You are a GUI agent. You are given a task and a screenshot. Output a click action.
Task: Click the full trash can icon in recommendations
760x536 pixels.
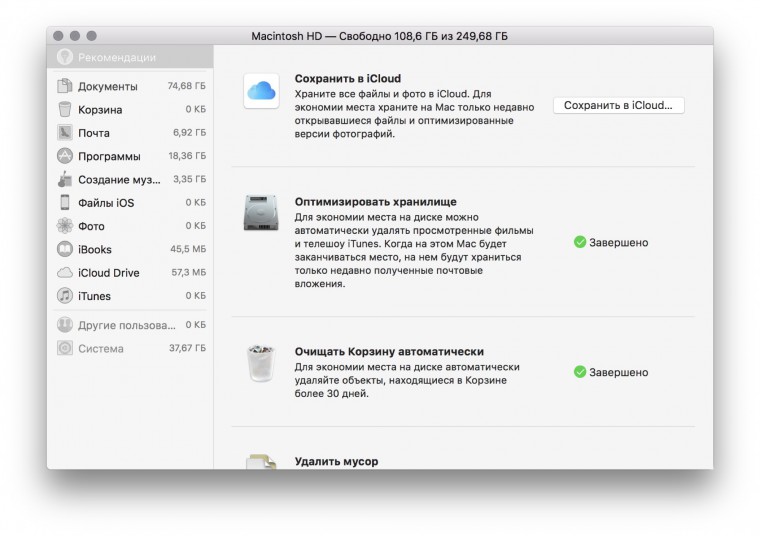click(261, 363)
